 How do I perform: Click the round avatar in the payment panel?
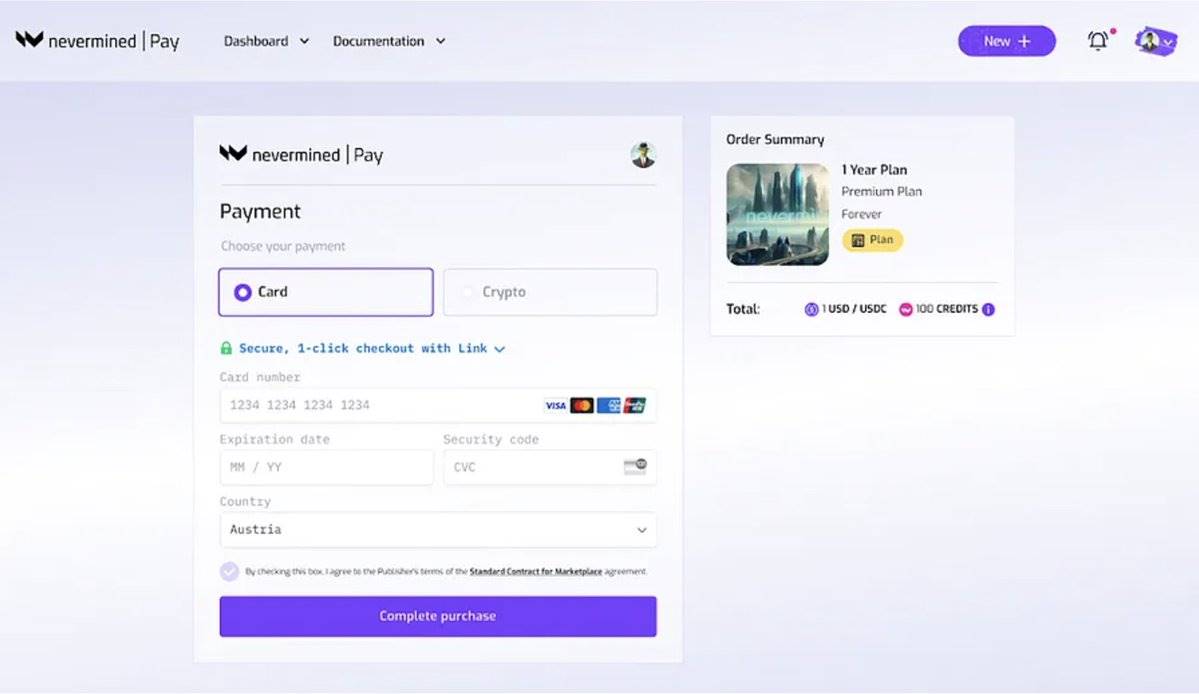coord(643,155)
